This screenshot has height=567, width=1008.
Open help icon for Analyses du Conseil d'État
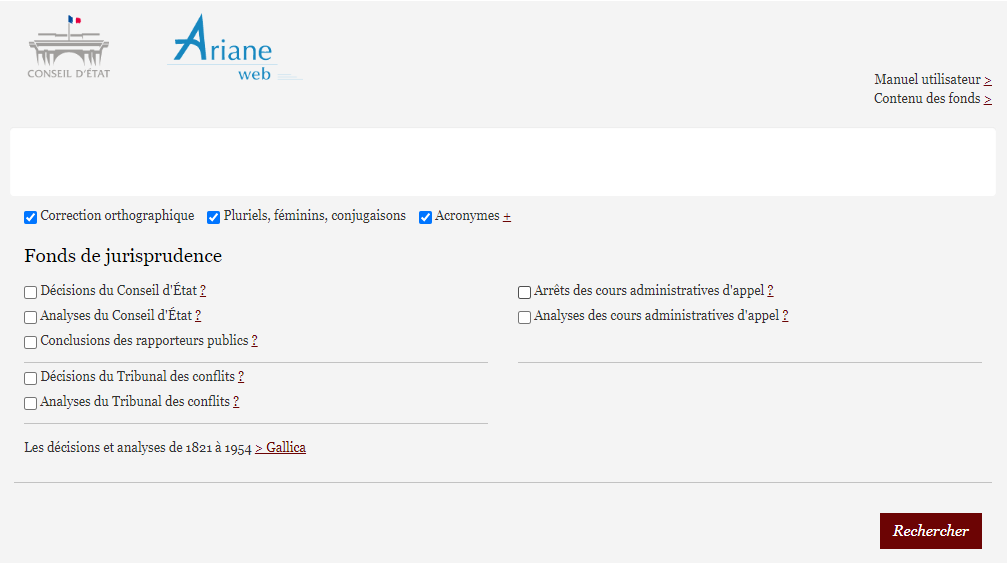pos(198,316)
